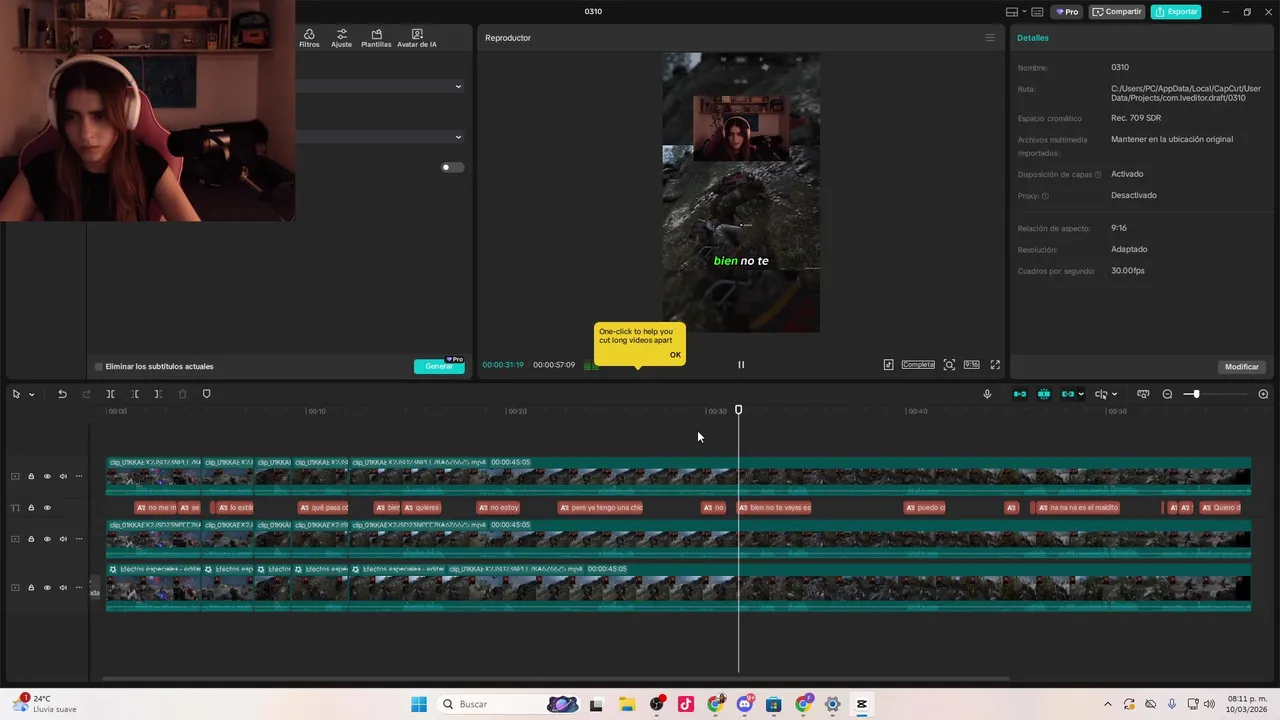Open the Filtros panel
Viewport: 1280px width, 720px height.
tap(309, 38)
